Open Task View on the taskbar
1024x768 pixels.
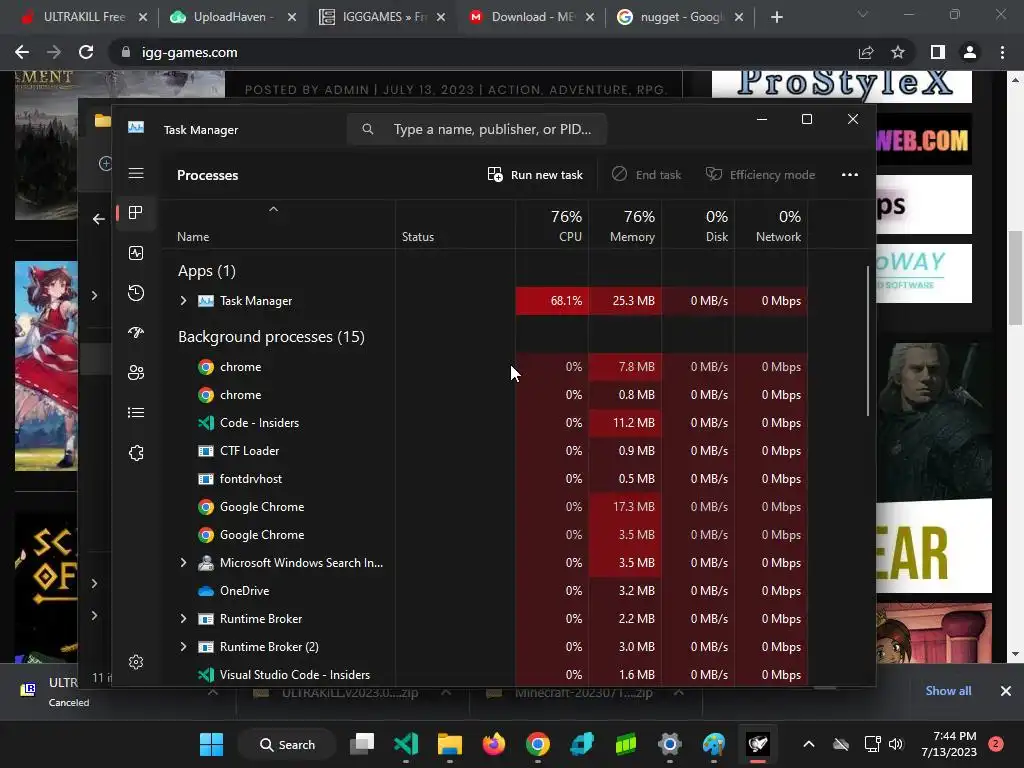(x=362, y=744)
